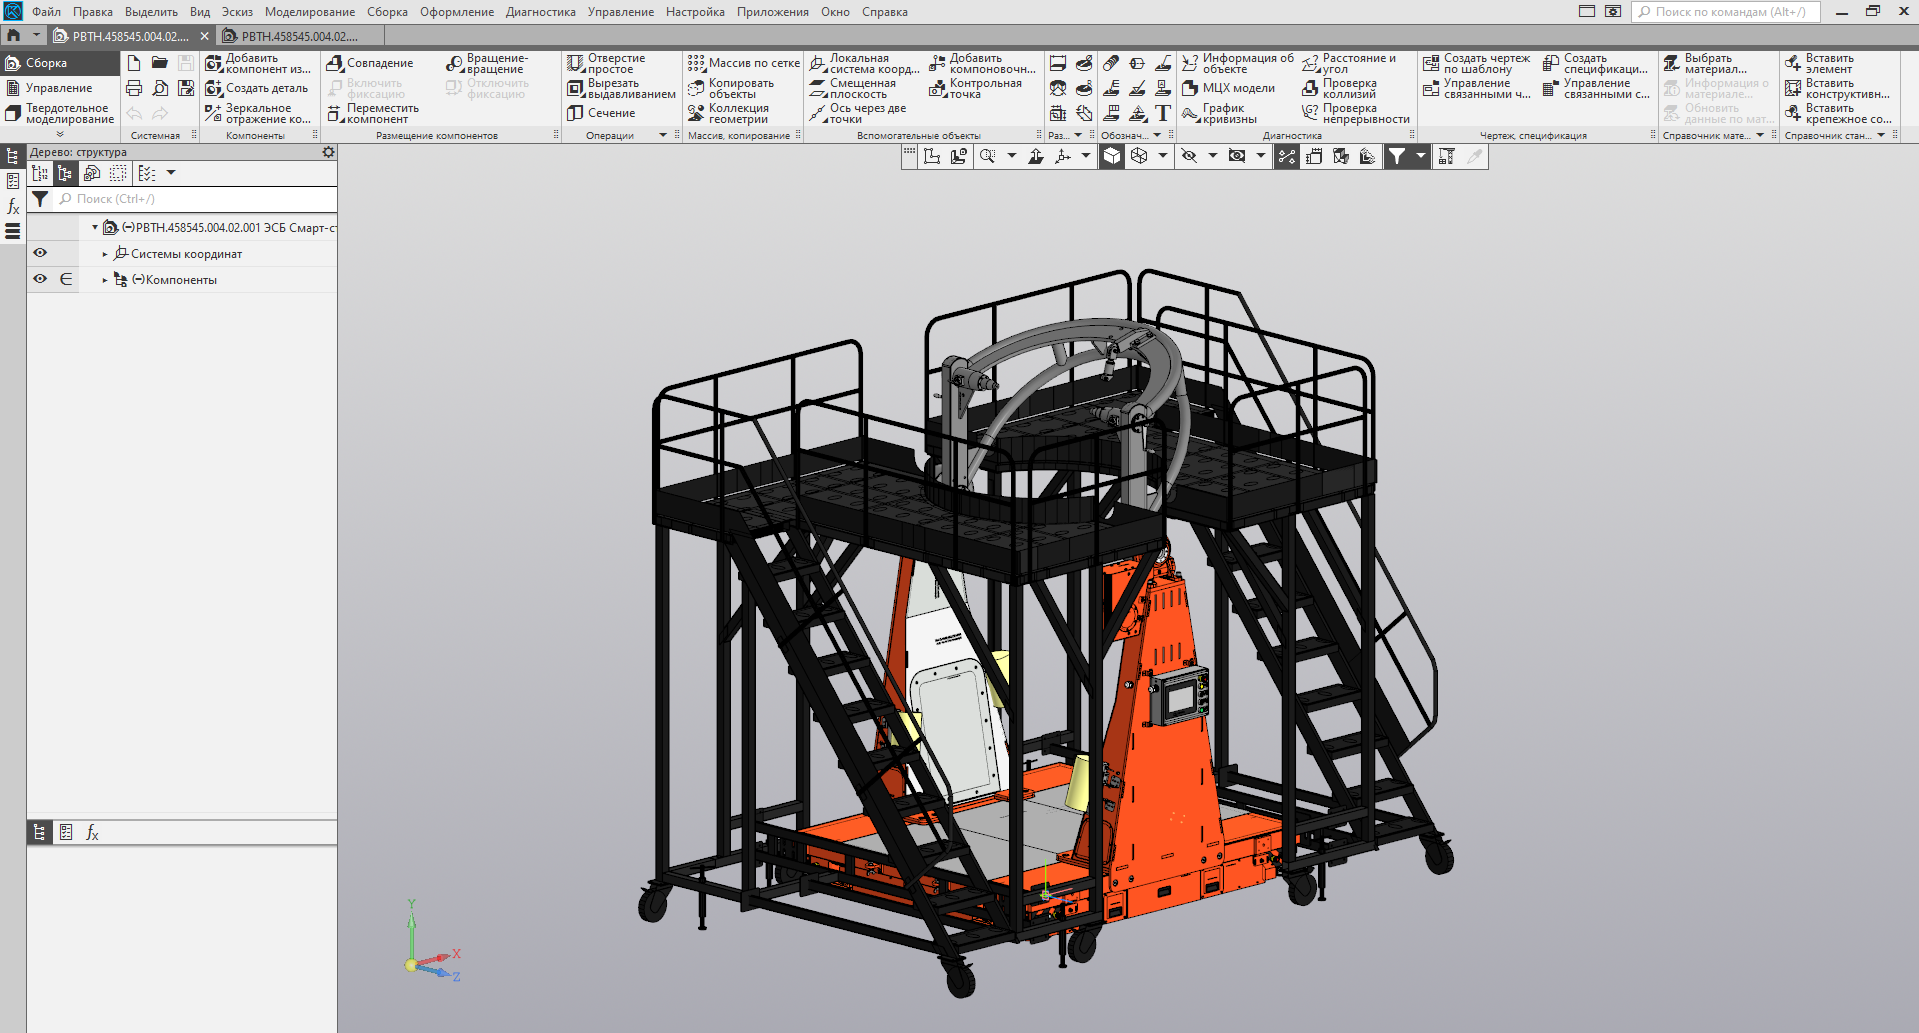
Task: Toggle shaded display mode cube in view toolbar
Action: click(1112, 156)
